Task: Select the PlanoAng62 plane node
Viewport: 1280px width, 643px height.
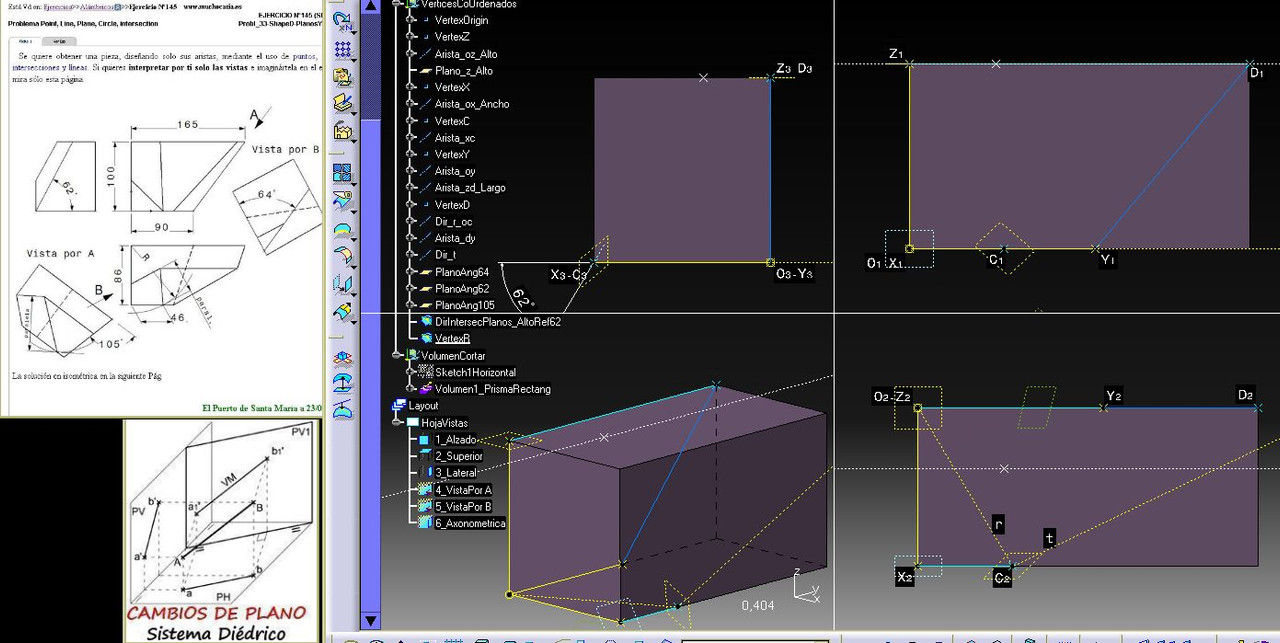Action: click(x=462, y=288)
